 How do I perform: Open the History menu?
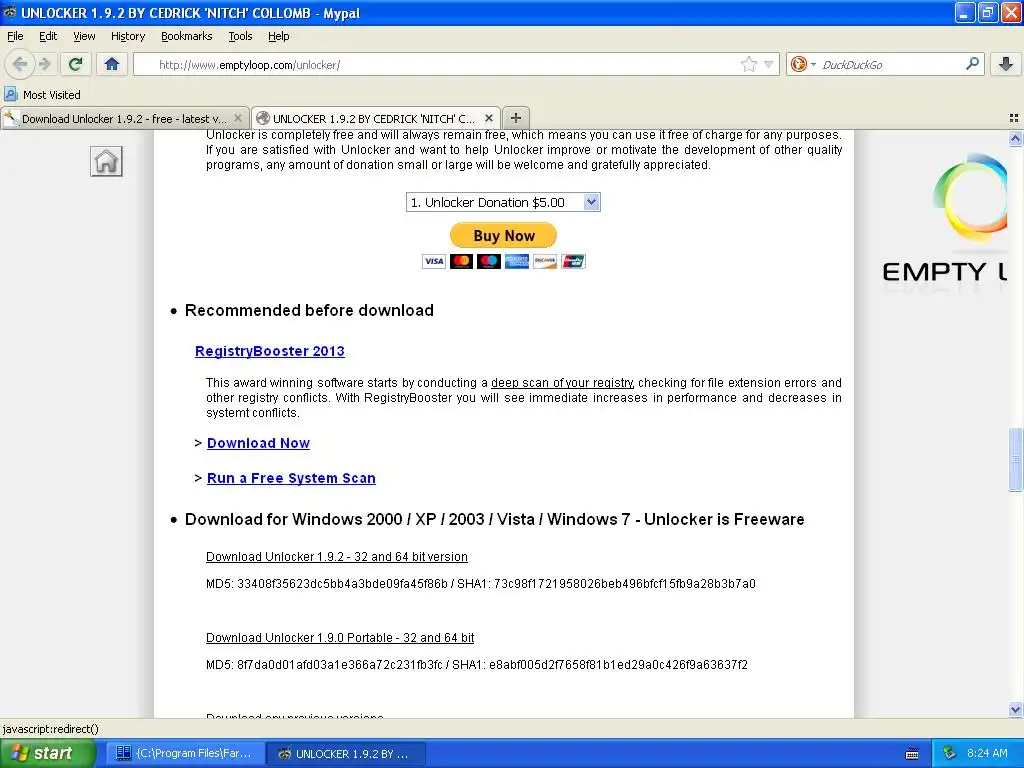click(128, 37)
